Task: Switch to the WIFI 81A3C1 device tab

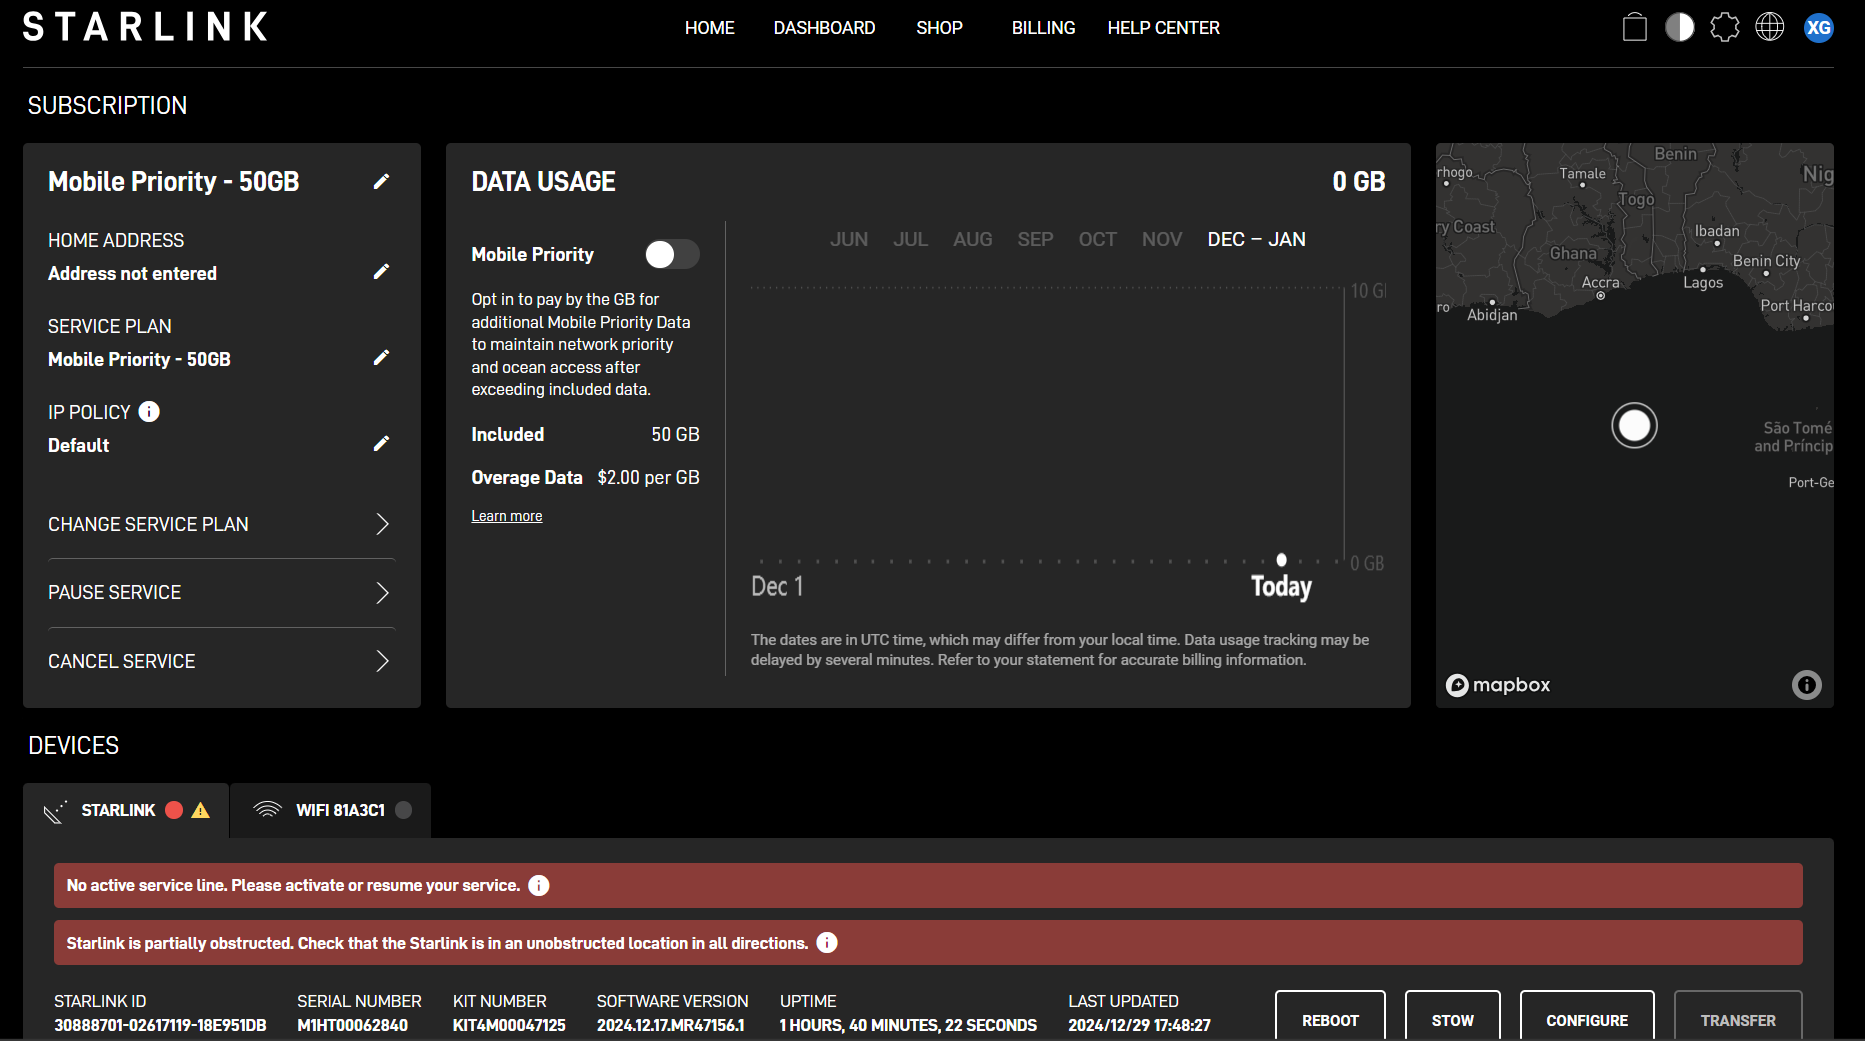Action: pos(331,810)
